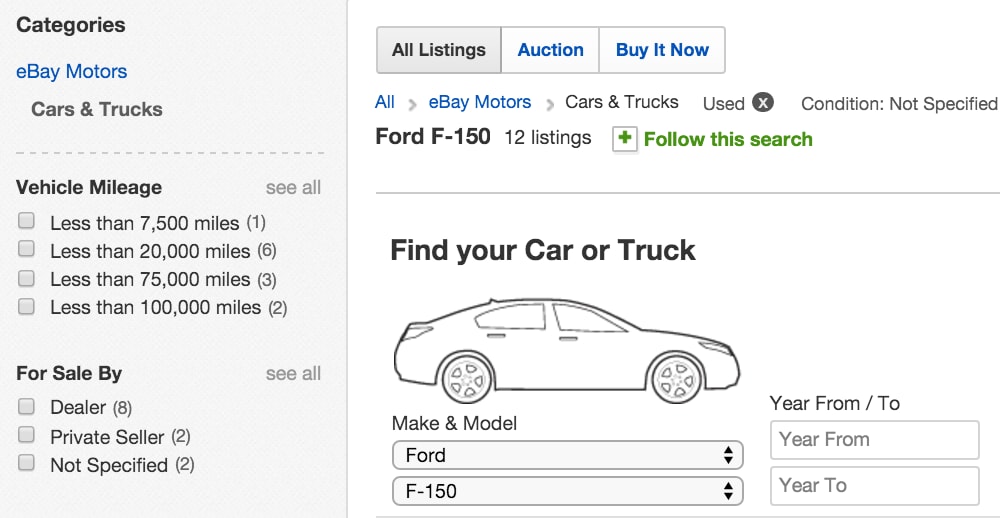Click see all for For Sale By
This screenshot has height=518, width=1000.
tap(293, 373)
